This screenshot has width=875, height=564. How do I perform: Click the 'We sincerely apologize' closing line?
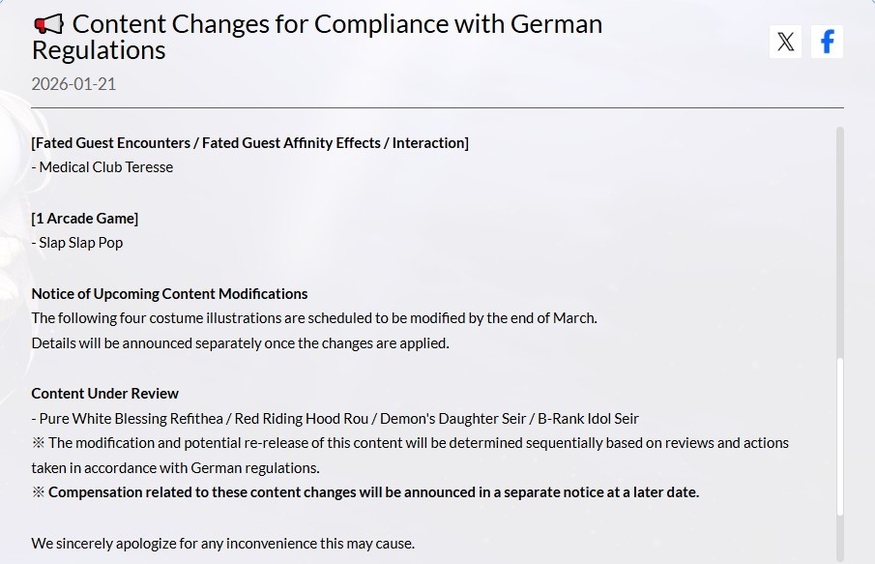click(223, 543)
